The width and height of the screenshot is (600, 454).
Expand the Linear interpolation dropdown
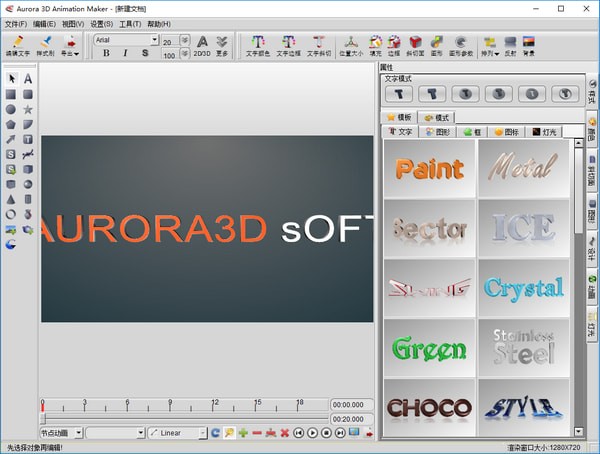(x=176, y=433)
